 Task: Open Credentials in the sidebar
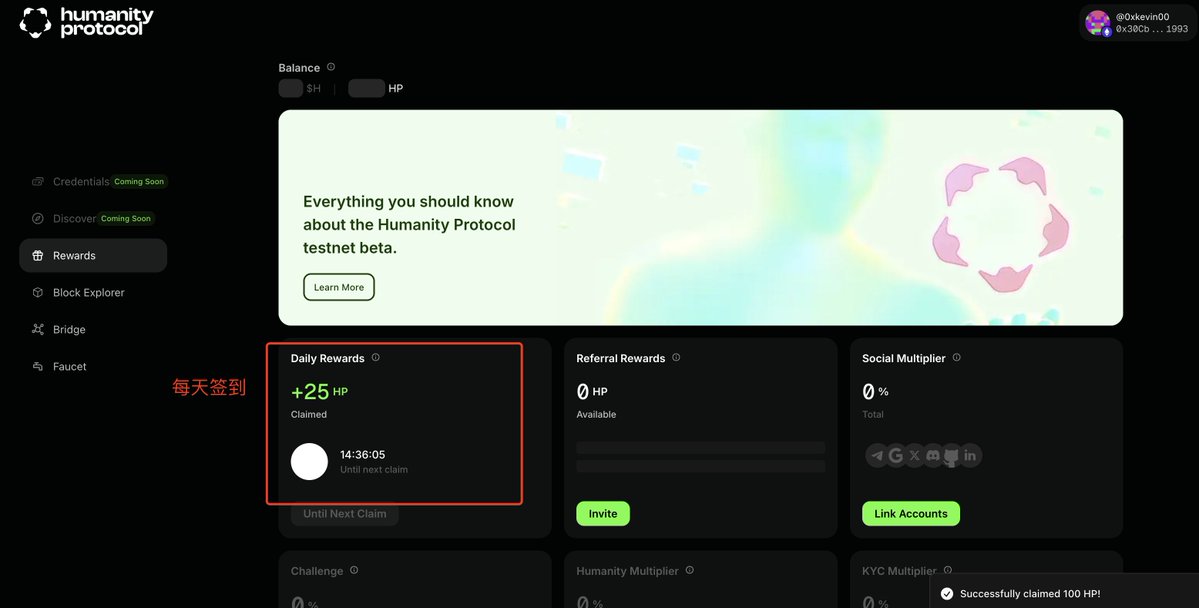tap(81, 182)
